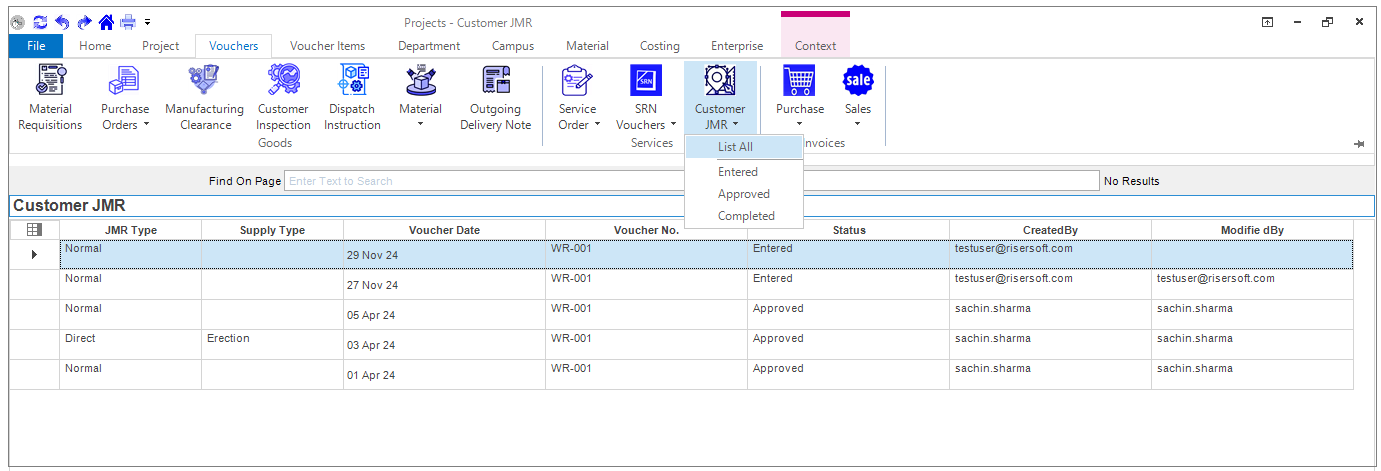This screenshot has width=1381, height=471.
Task: Expand the Service Order dropdown
Action: 578,116
